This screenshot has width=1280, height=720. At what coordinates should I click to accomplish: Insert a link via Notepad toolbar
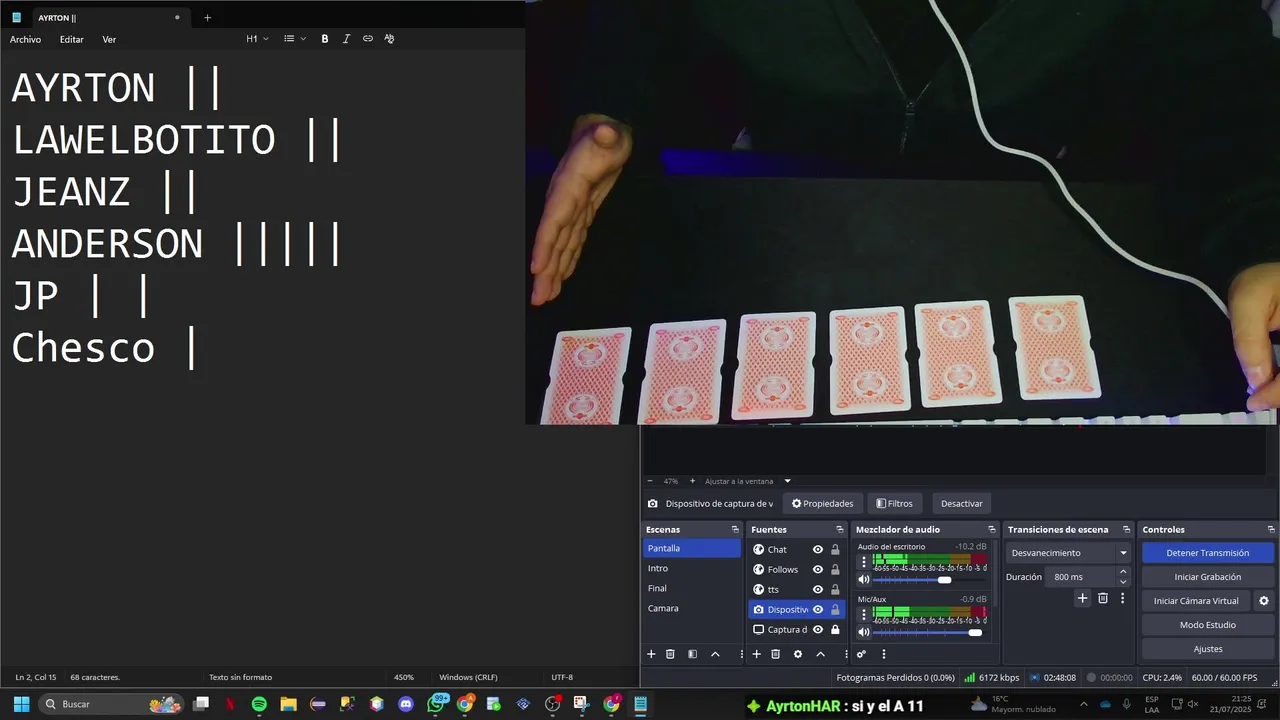point(368,39)
